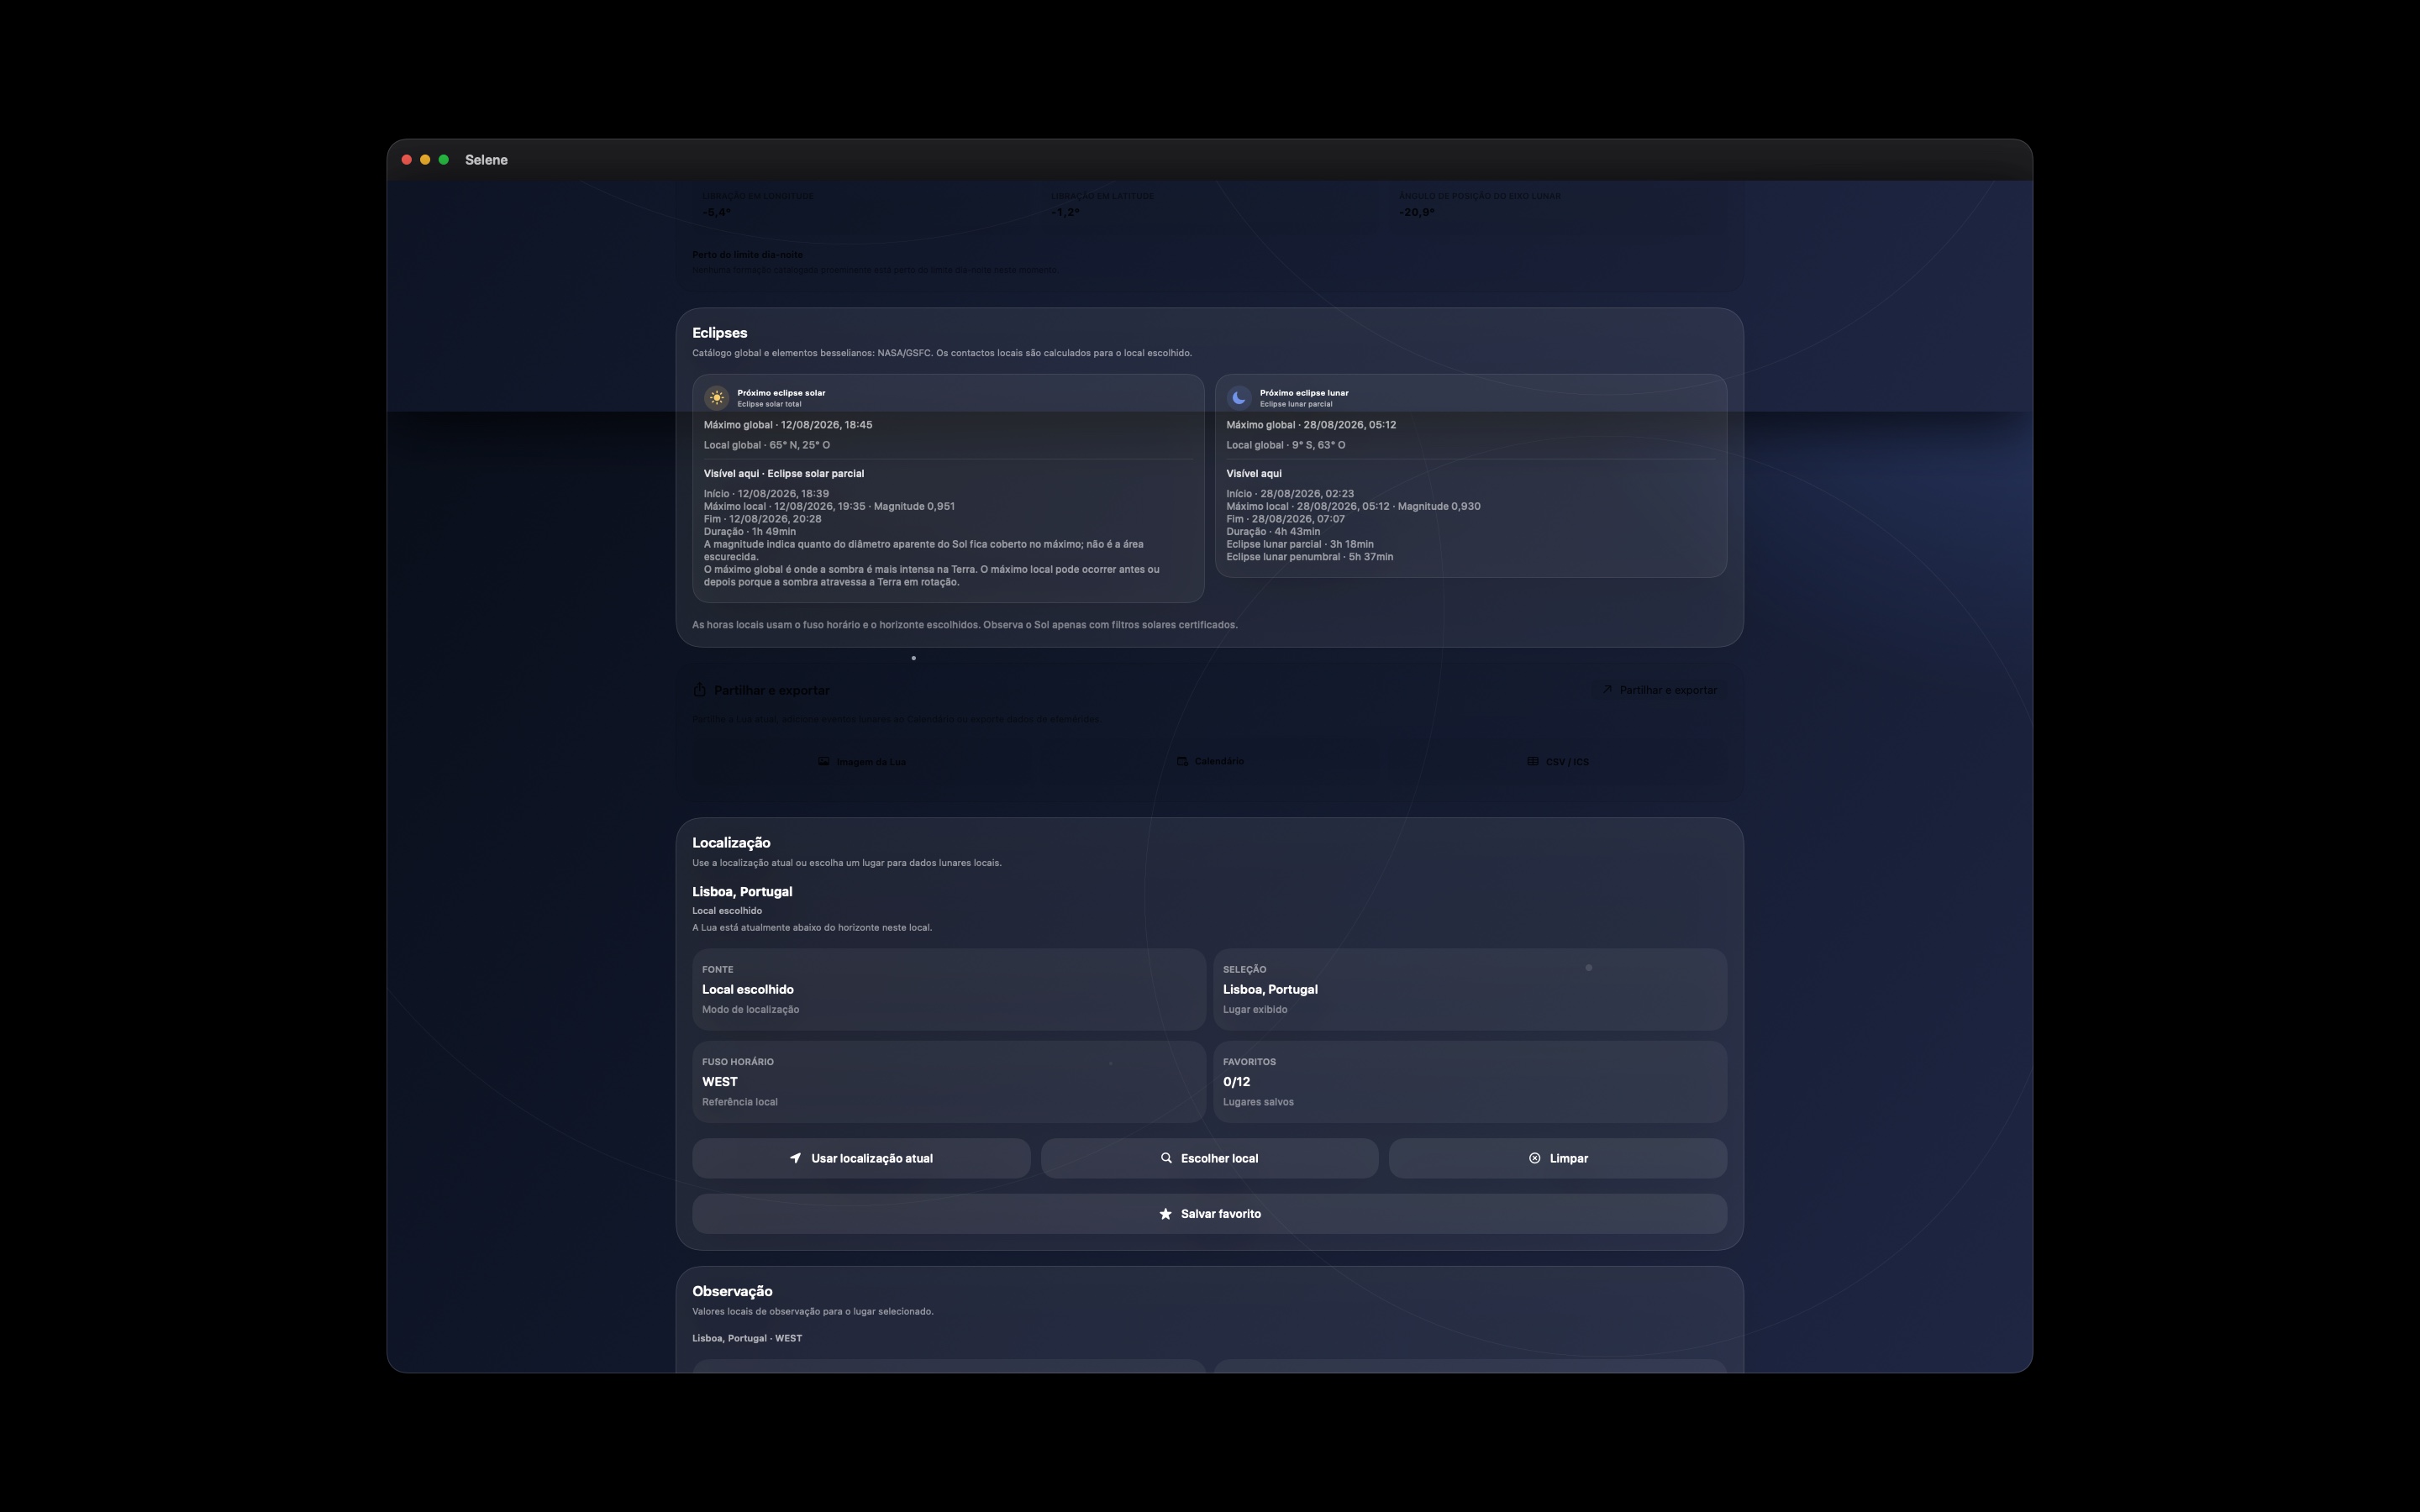Click the sun icon in the solar eclipse card
Viewport: 2420px width, 1512px height.
[716, 398]
